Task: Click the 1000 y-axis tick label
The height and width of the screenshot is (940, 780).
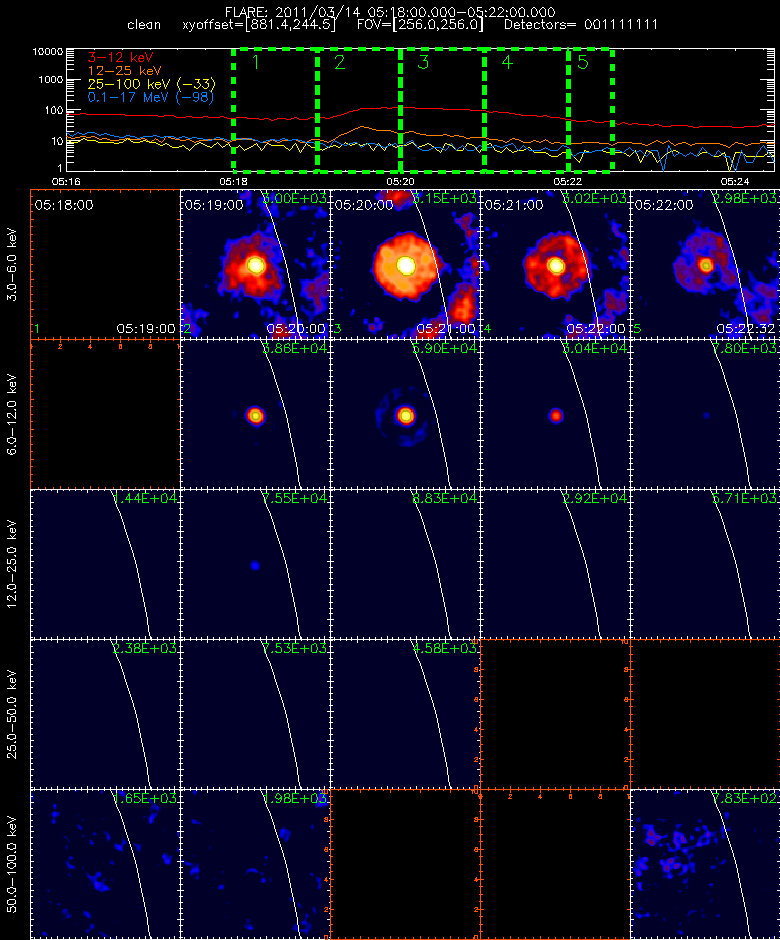Action: 51,80
